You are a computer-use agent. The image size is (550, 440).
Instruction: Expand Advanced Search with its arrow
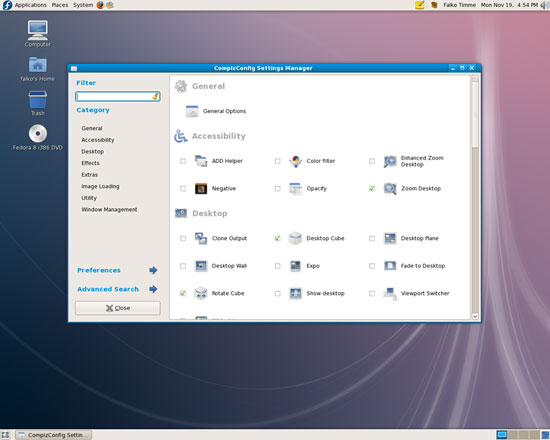pos(153,289)
